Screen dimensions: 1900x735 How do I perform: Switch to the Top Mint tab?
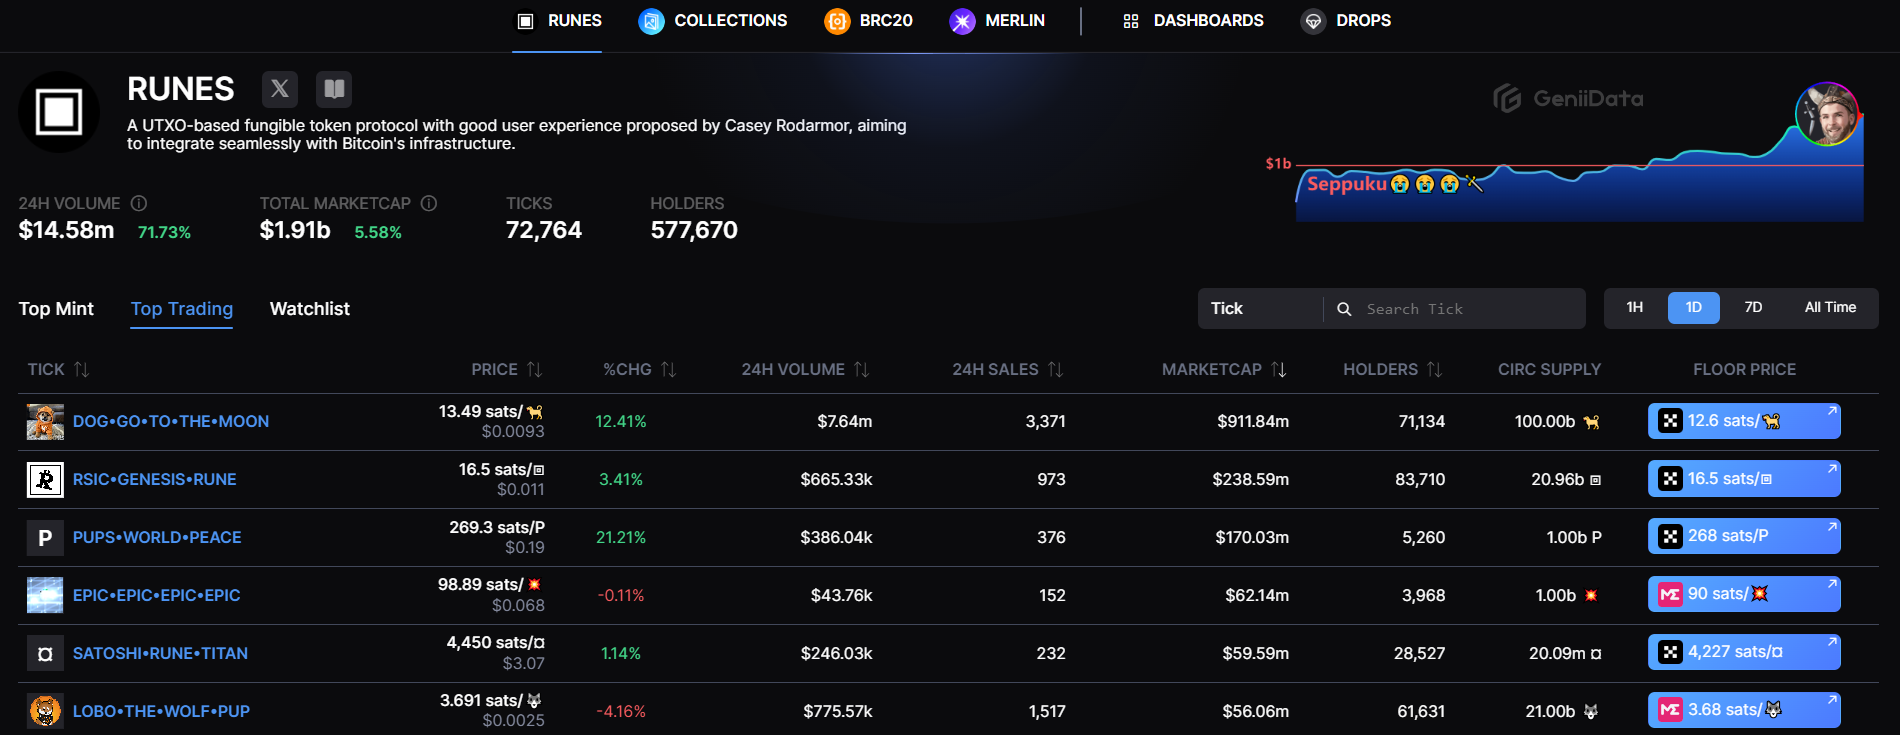(x=56, y=309)
